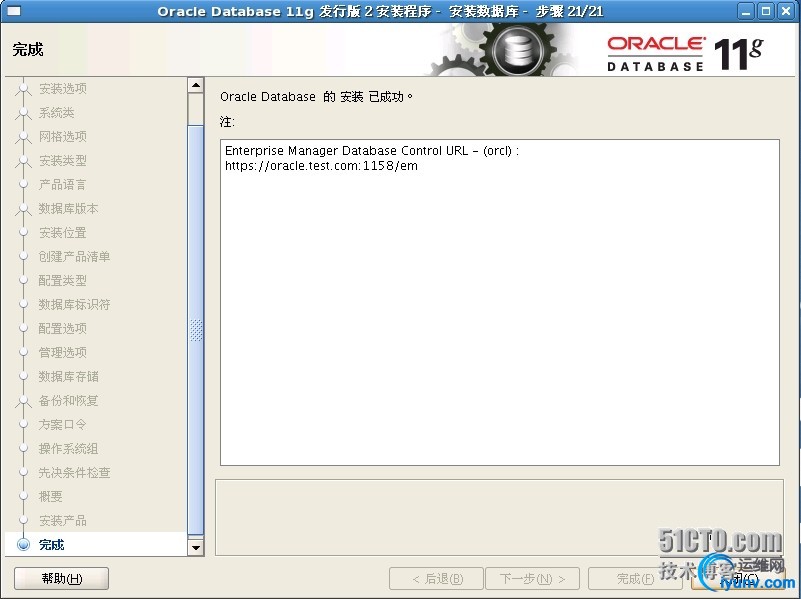801x599 pixels.
Task: Click the 概要 step marker in sidebar
Action: tap(22, 497)
